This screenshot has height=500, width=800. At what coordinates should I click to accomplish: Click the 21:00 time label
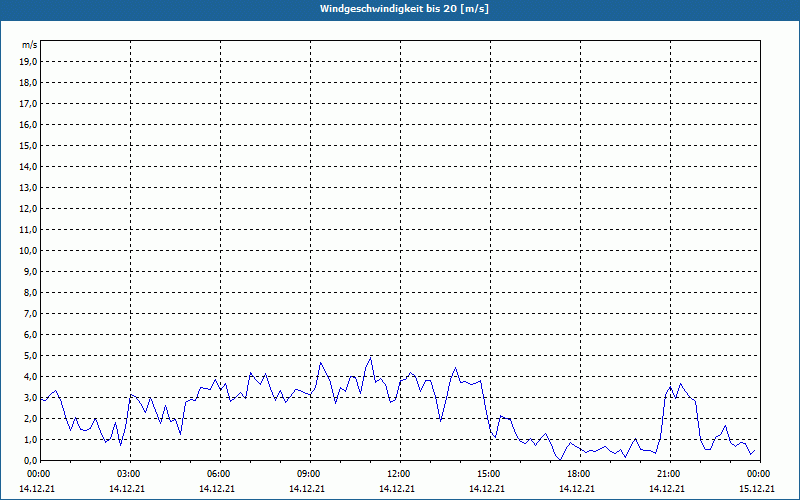(669, 474)
